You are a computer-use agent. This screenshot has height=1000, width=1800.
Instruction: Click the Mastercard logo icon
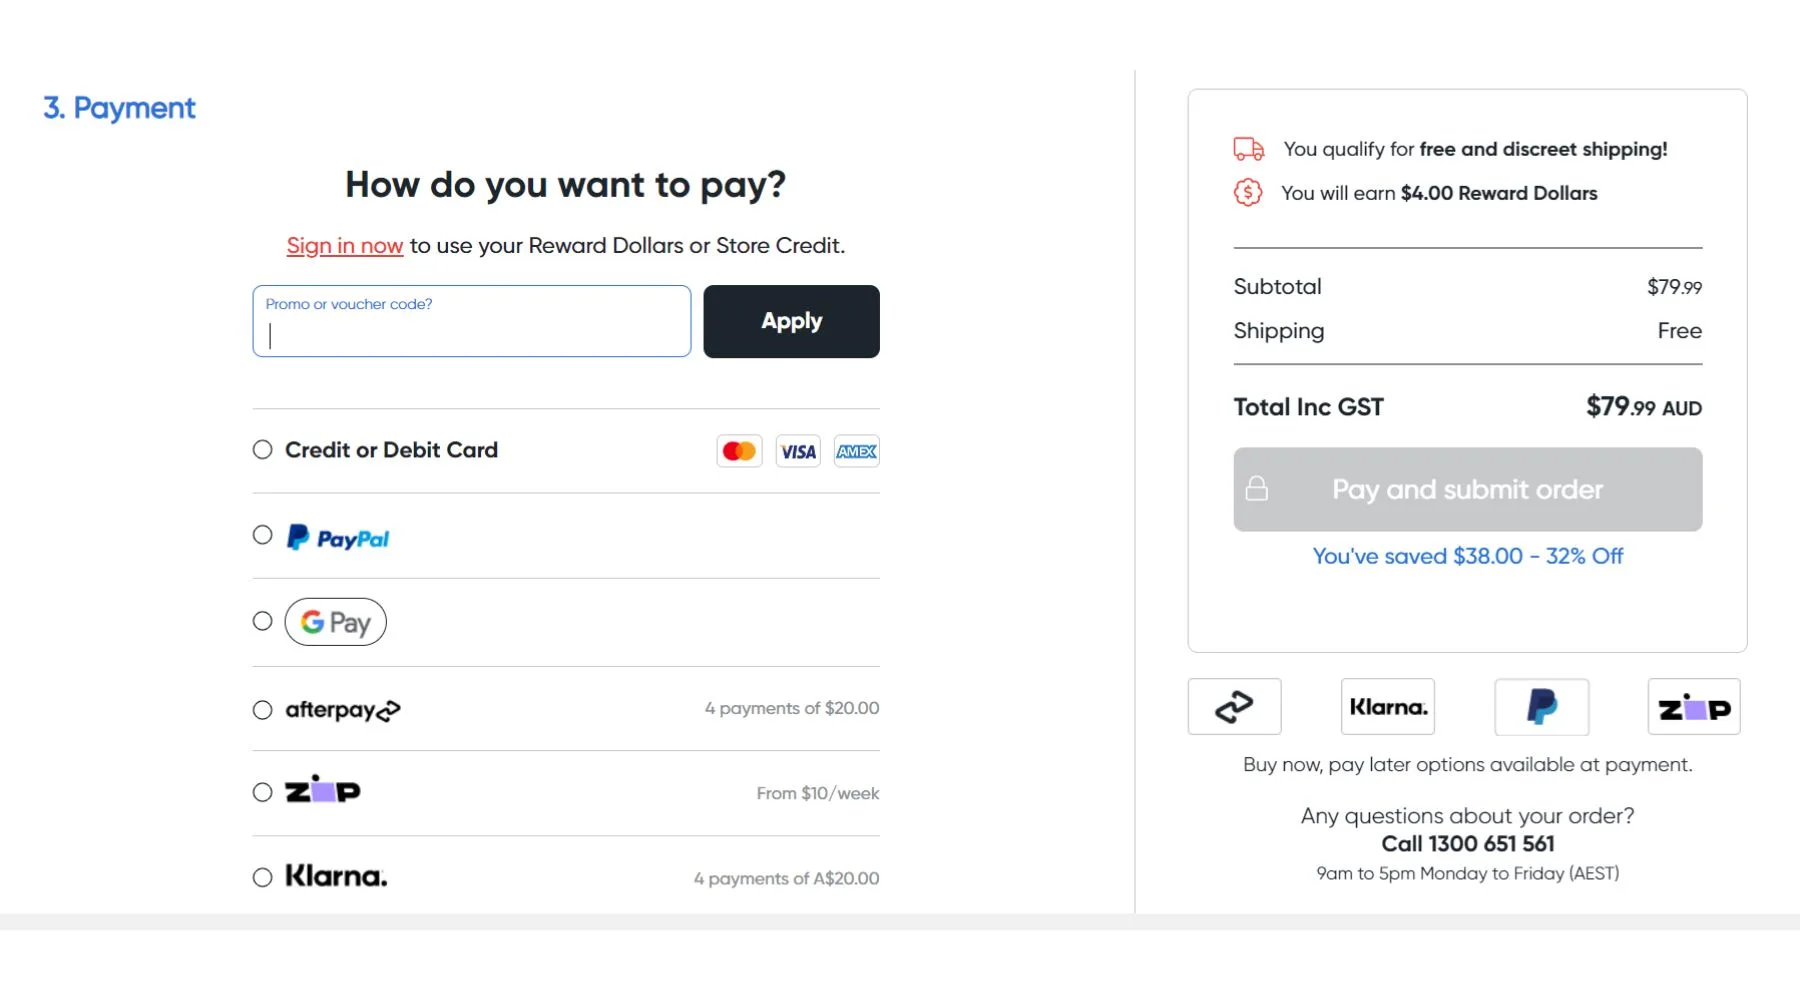coord(739,451)
